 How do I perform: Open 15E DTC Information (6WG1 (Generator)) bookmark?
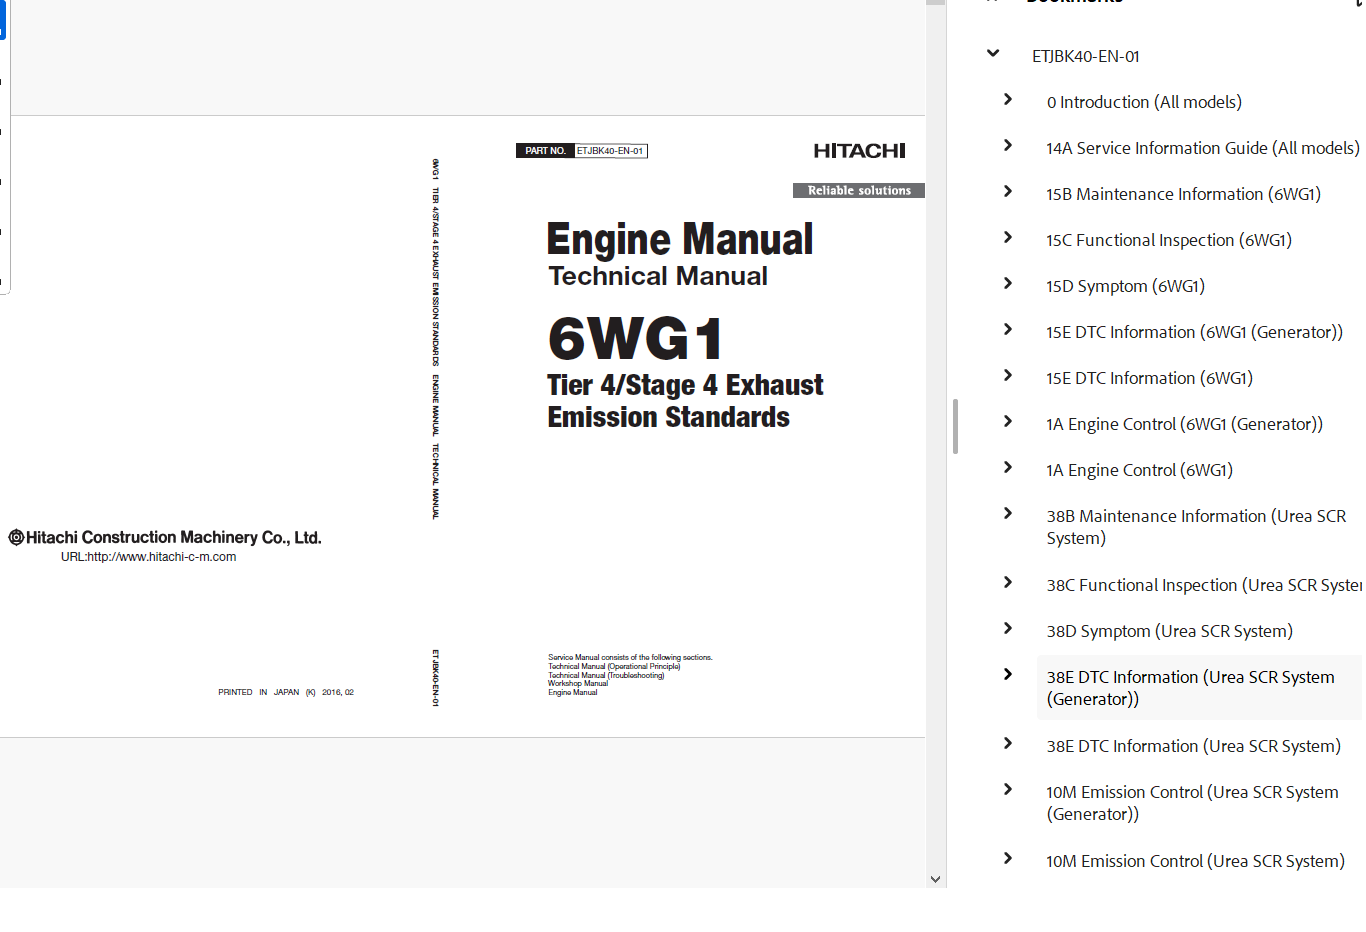[1194, 332]
